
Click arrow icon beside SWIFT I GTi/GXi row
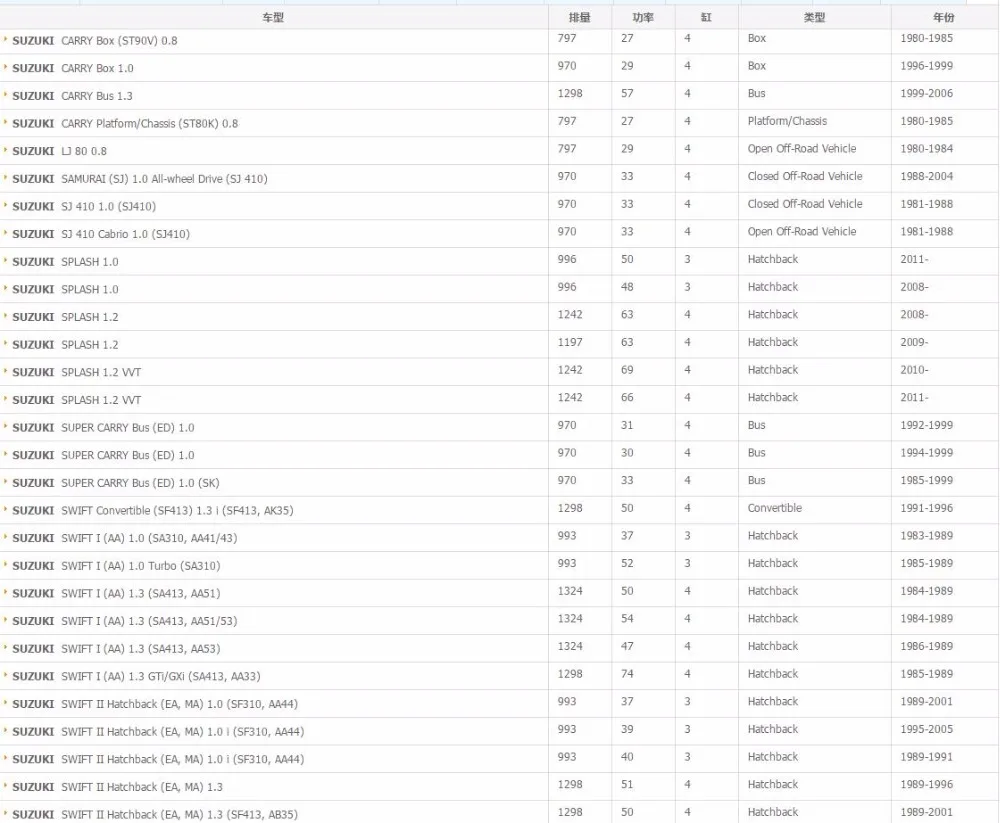pyautogui.click(x=6, y=675)
